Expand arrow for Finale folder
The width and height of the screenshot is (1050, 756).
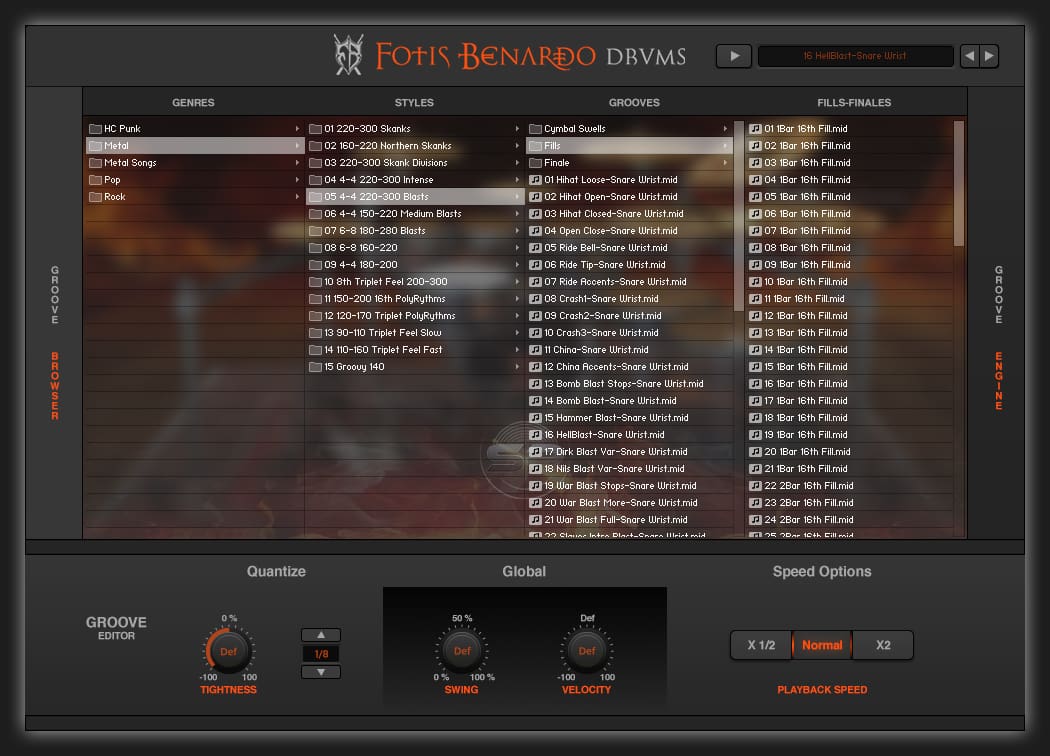pyautogui.click(x=725, y=163)
